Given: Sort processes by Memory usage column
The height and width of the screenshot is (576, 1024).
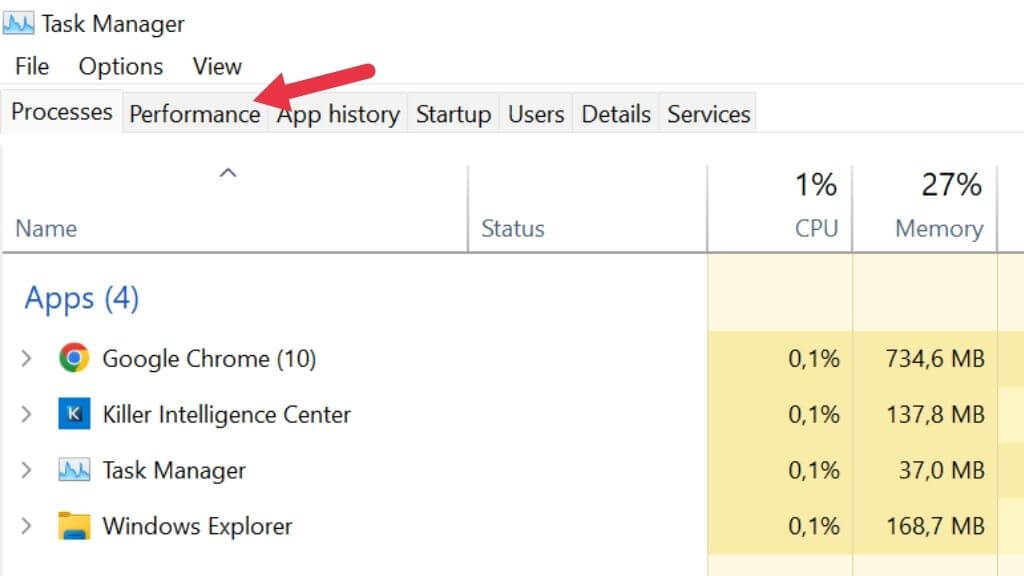Looking at the screenshot, I should pos(938,229).
